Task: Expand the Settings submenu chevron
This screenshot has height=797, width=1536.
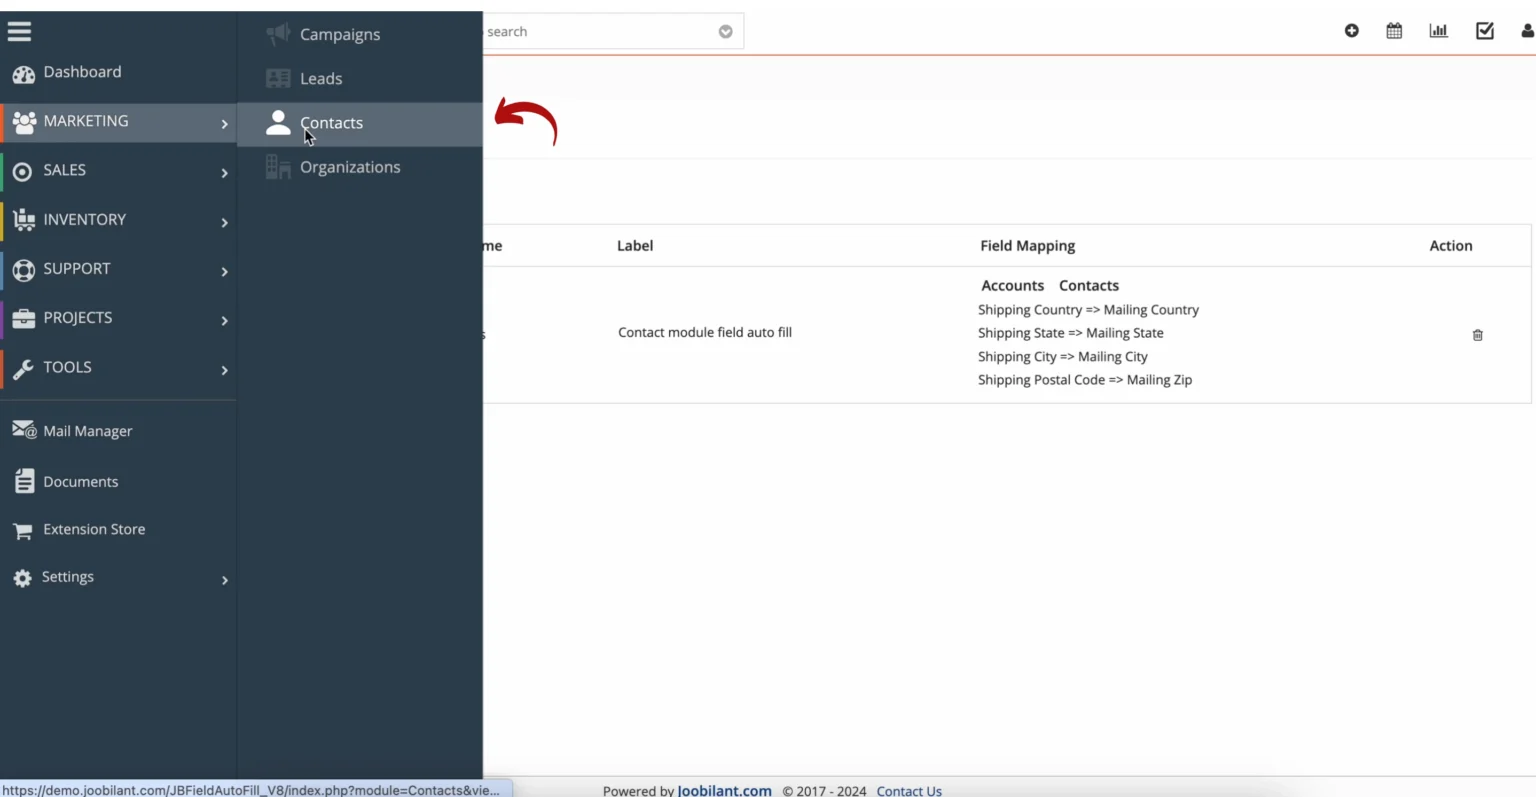Action: tap(225, 580)
